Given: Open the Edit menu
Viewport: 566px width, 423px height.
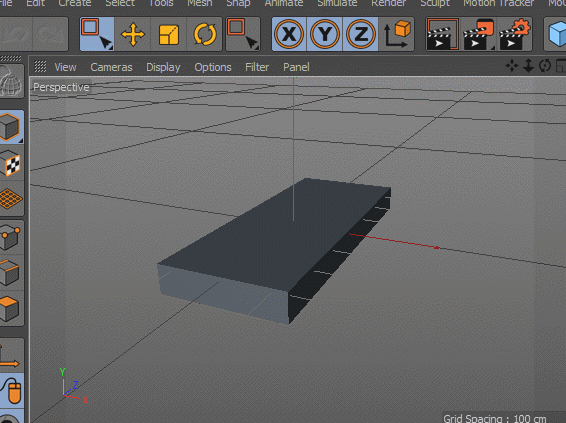Looking at the screenshot, I should click(35, 3).
